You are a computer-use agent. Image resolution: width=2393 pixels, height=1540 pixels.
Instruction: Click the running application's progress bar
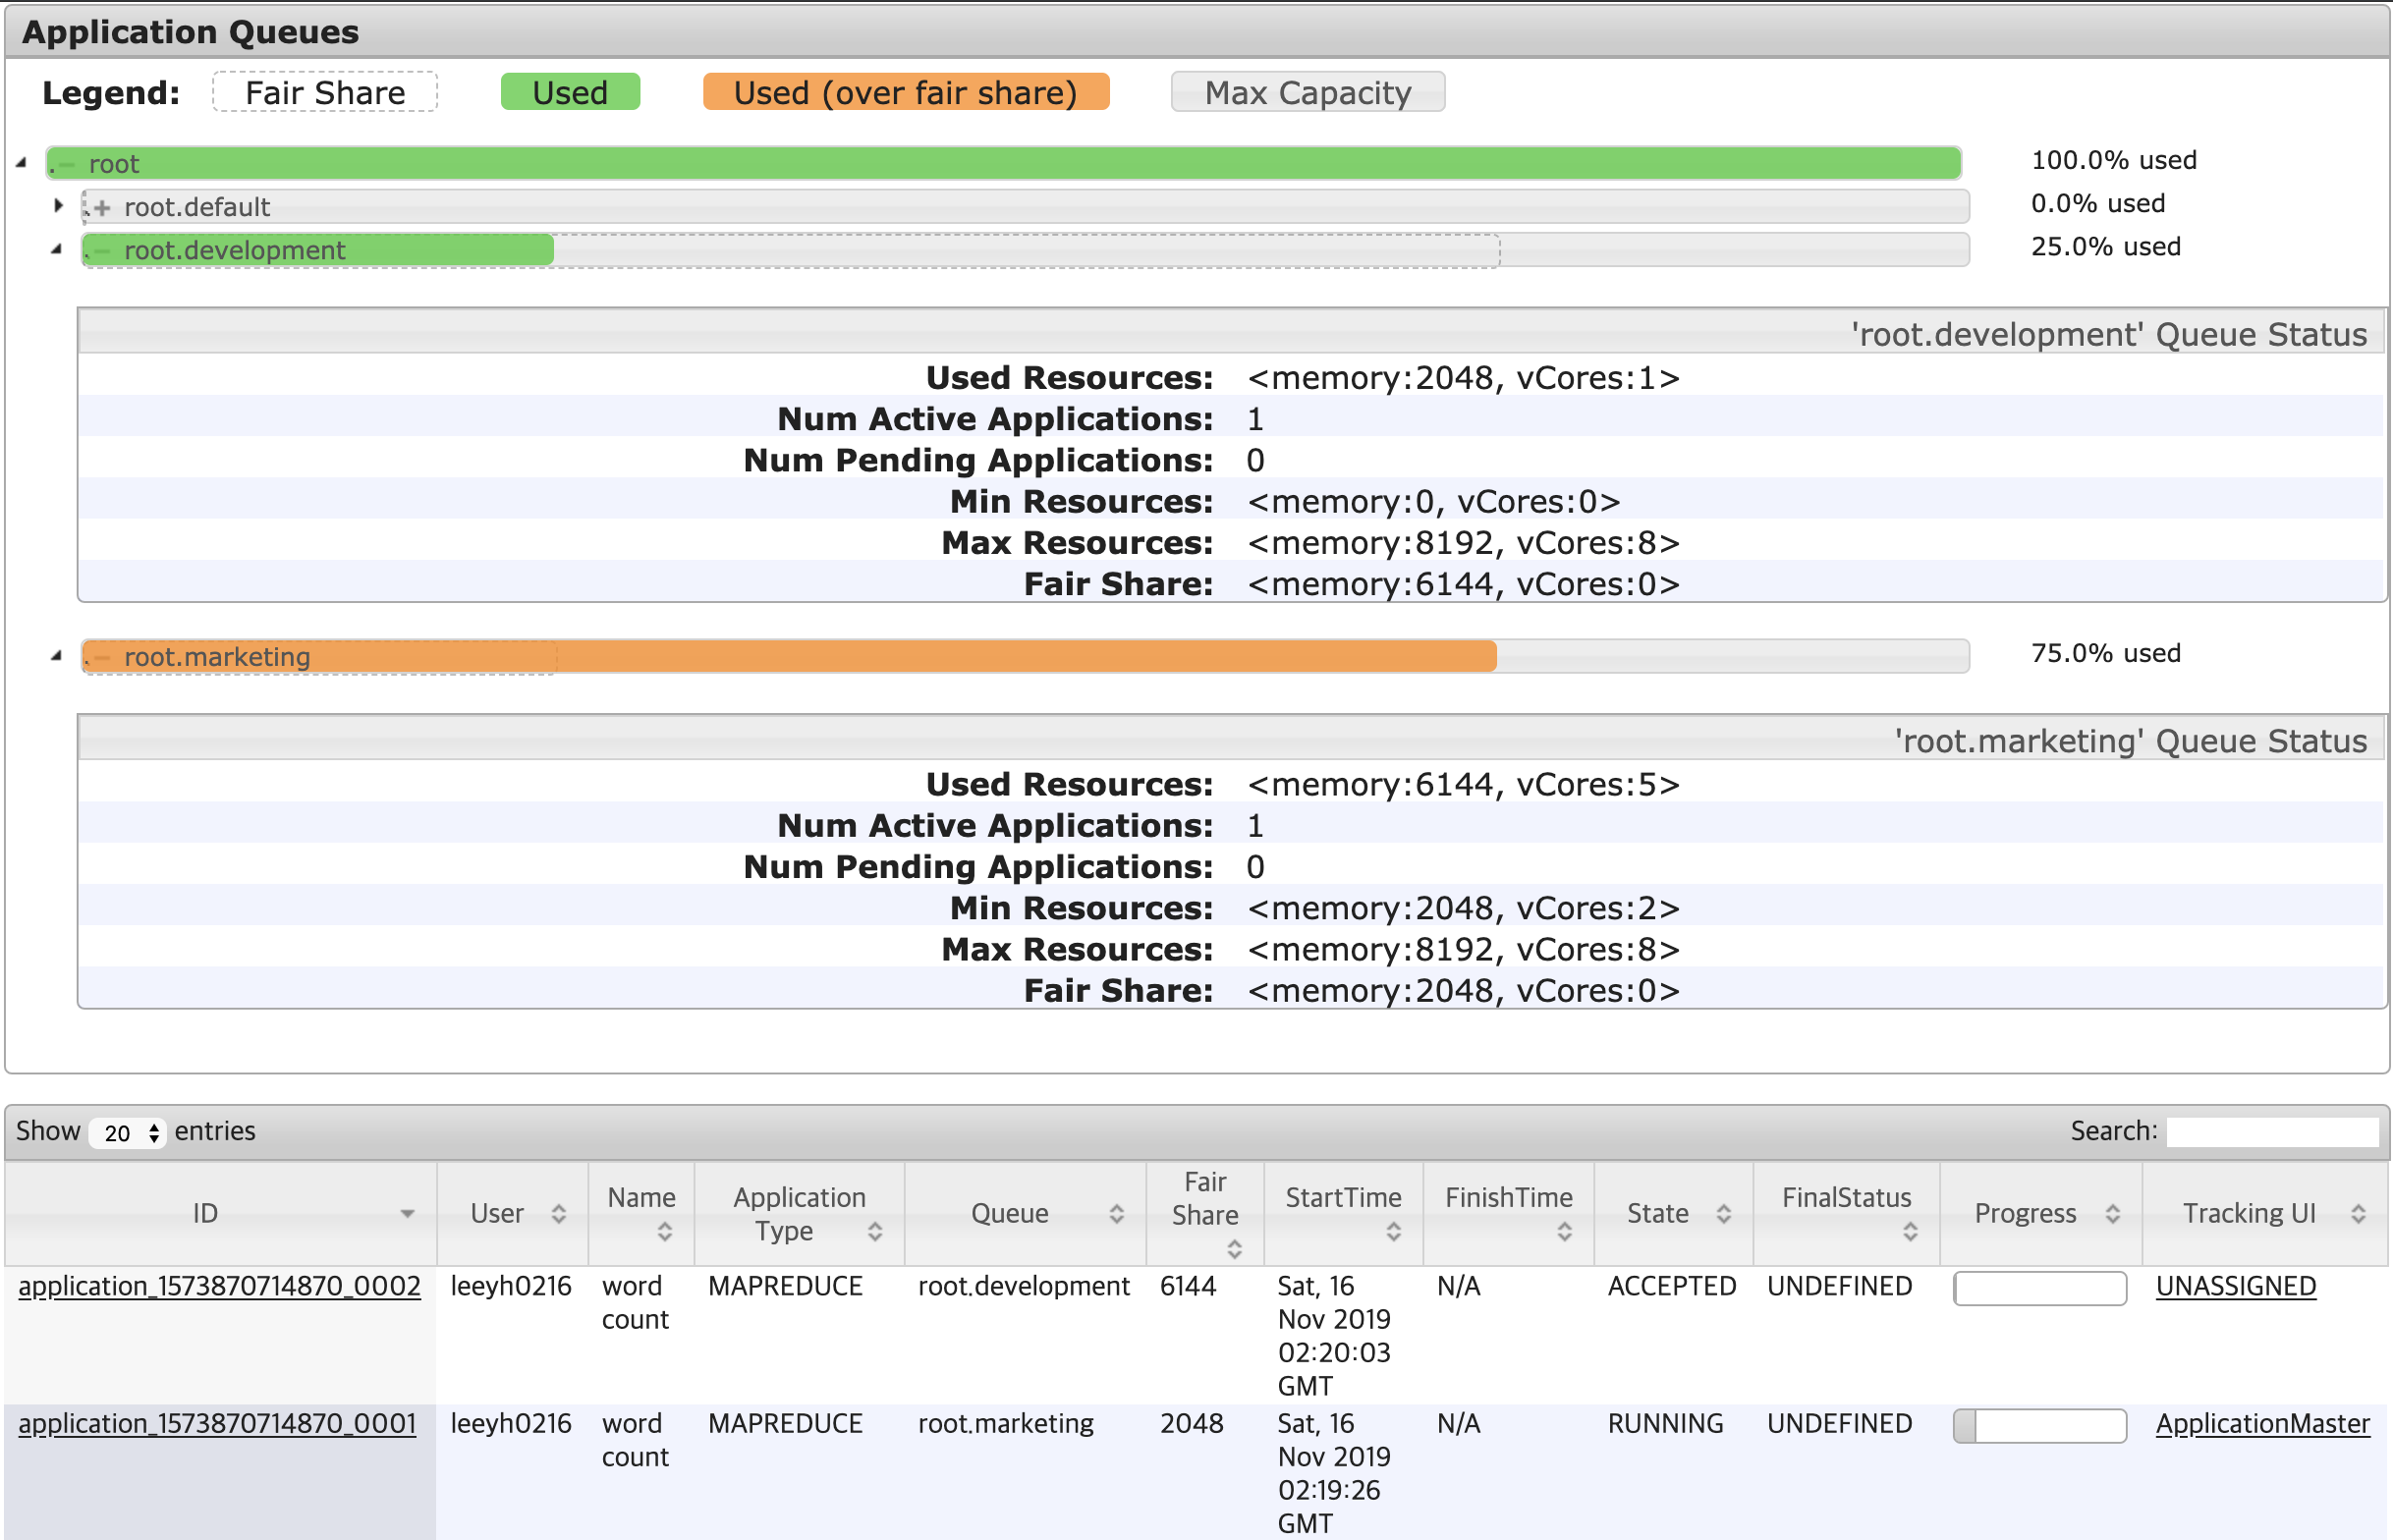coord(2040,1426)
